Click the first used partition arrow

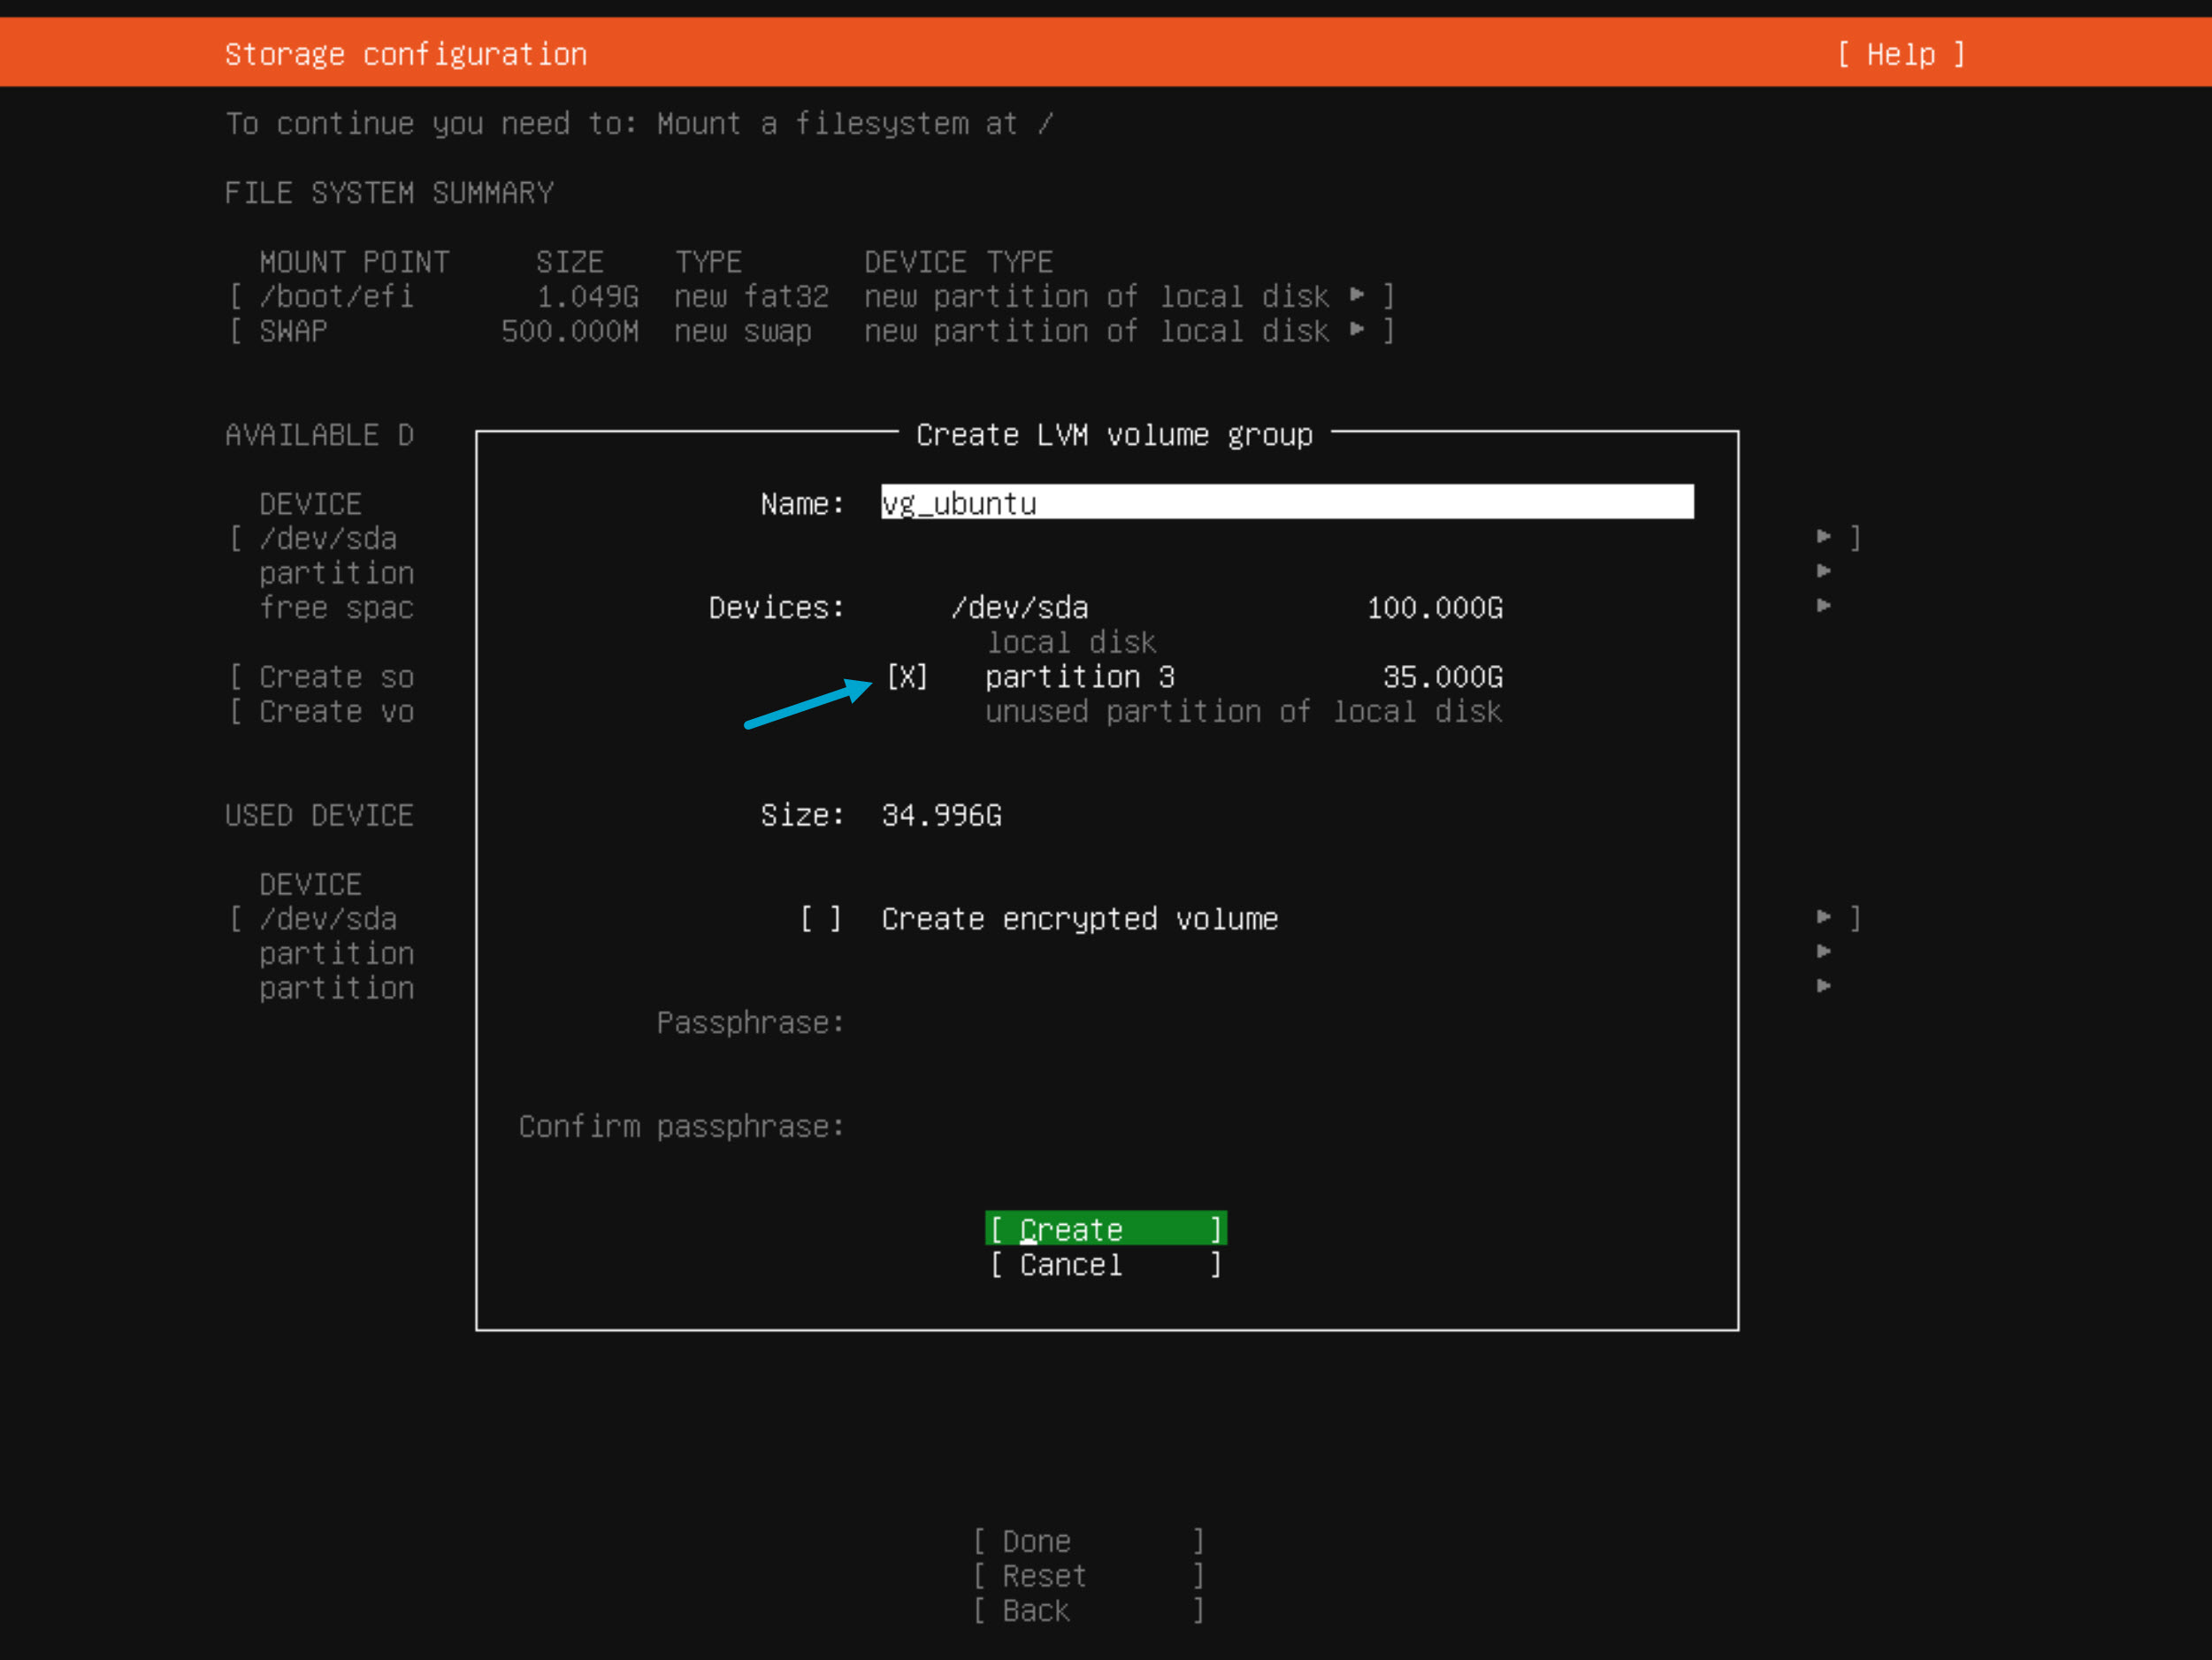coord(1823,952)
